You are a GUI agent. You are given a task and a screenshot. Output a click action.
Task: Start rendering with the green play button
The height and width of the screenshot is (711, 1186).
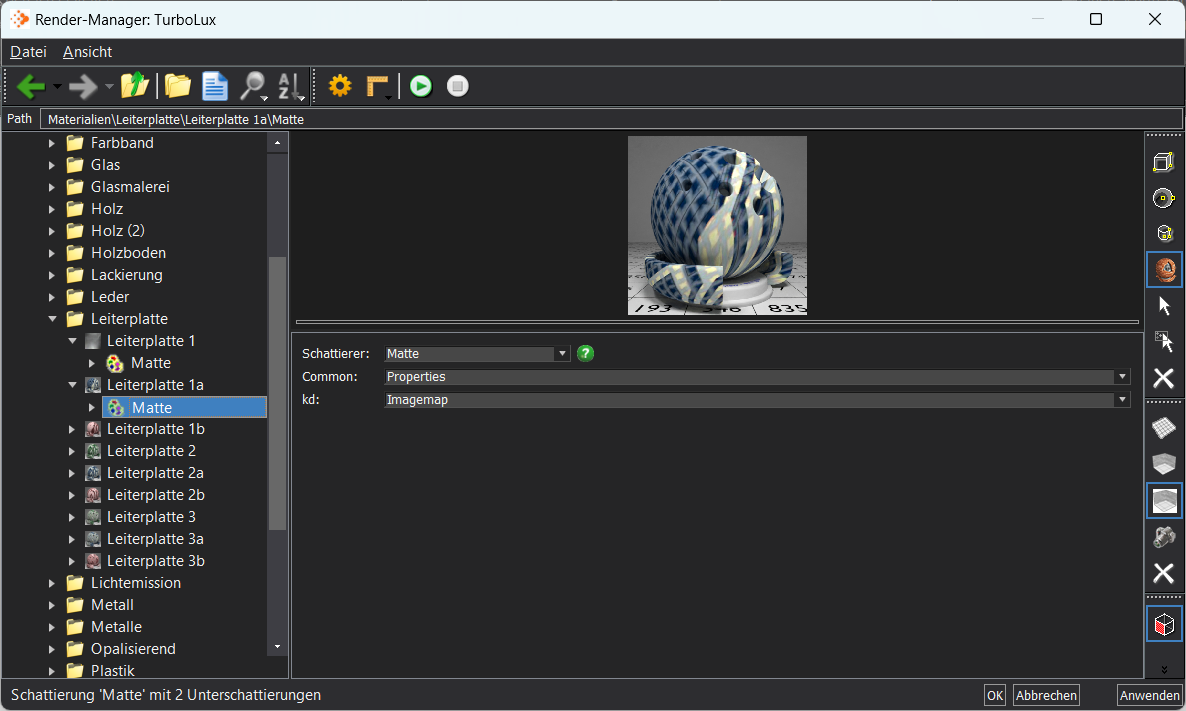(421, 86)
